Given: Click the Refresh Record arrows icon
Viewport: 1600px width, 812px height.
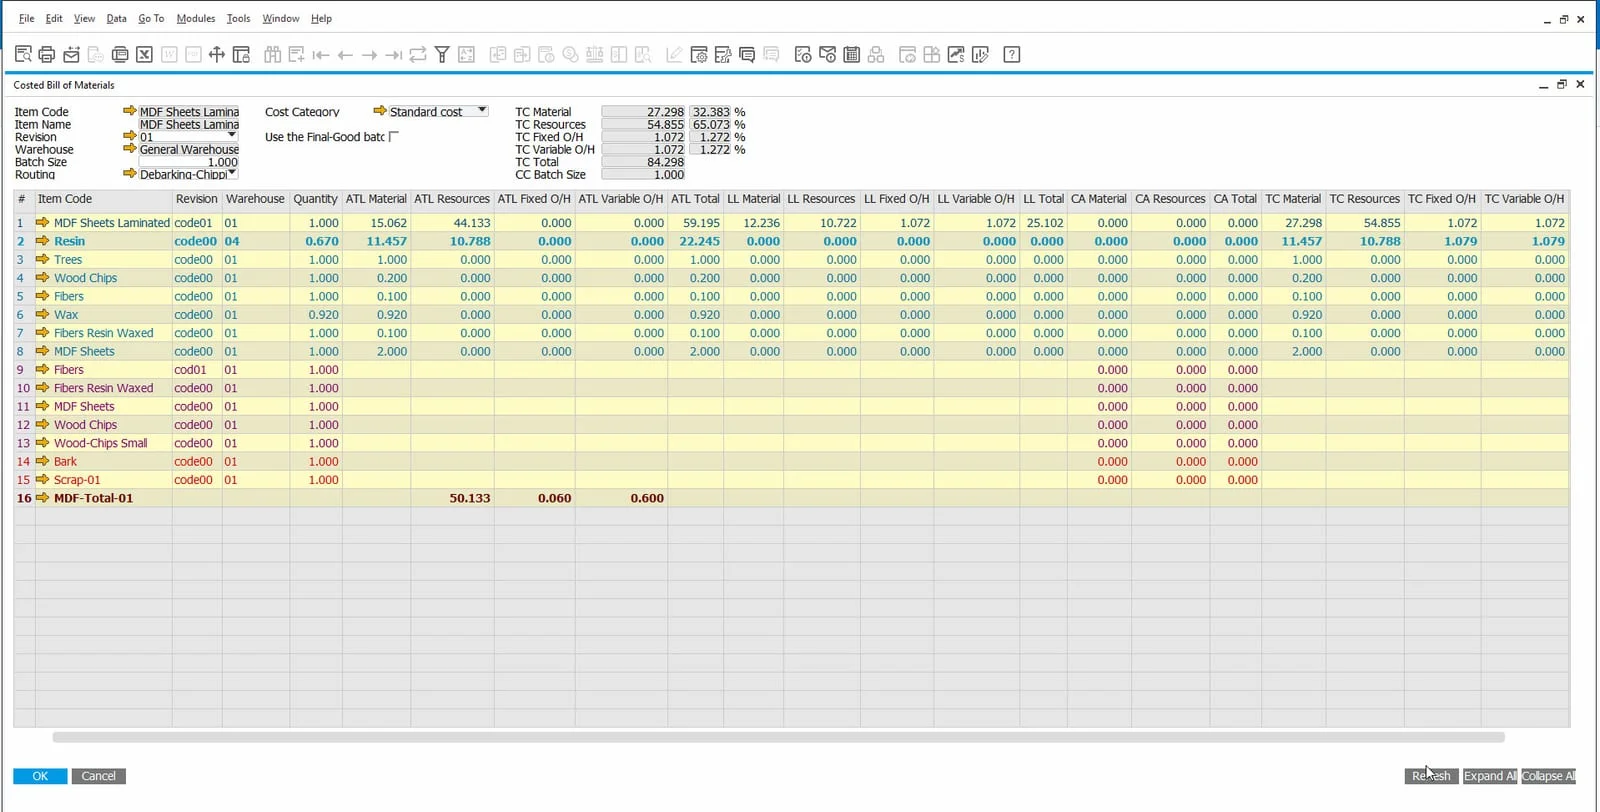Looking at the screenshot, I should (x=418, y=55).
